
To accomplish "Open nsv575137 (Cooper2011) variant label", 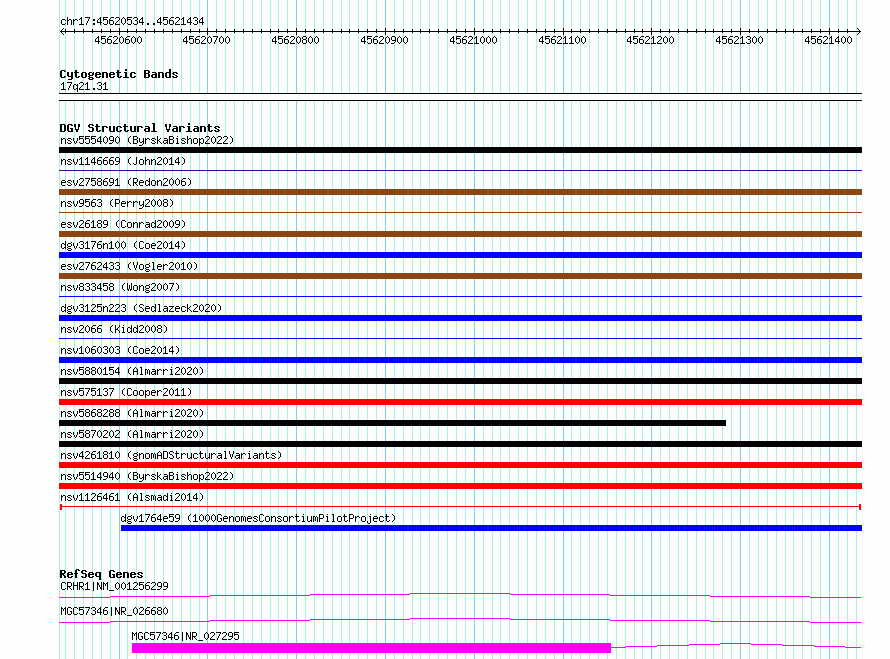I will tap(126, 392).
